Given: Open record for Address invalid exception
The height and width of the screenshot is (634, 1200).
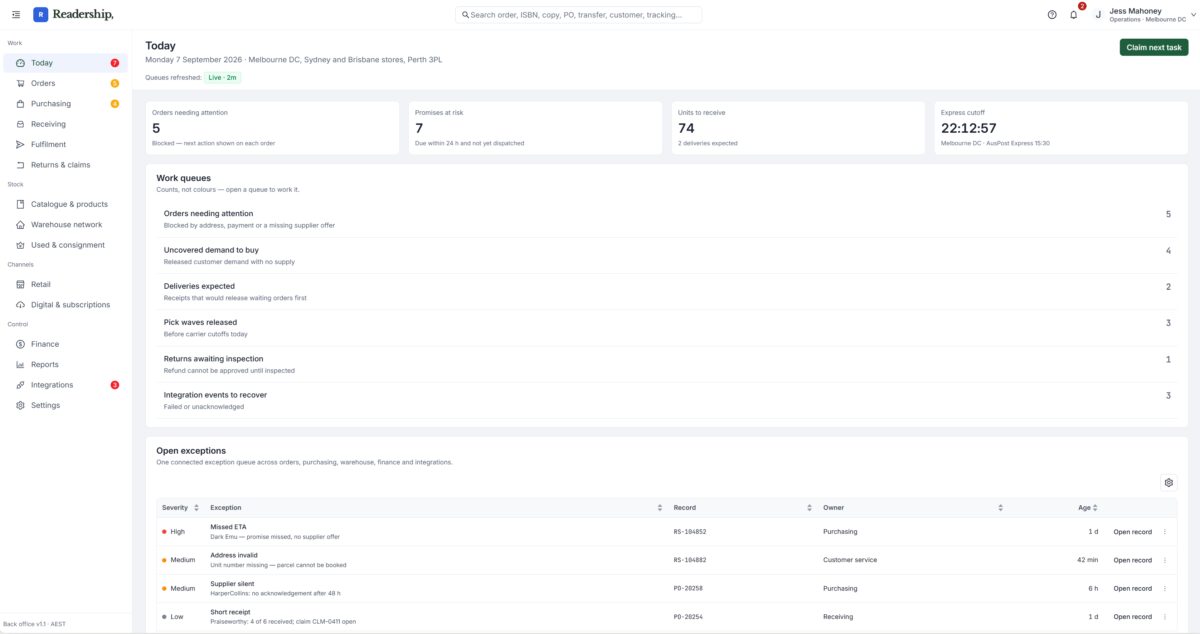Looking at the screenshot, I should (x=1132, y=560).
